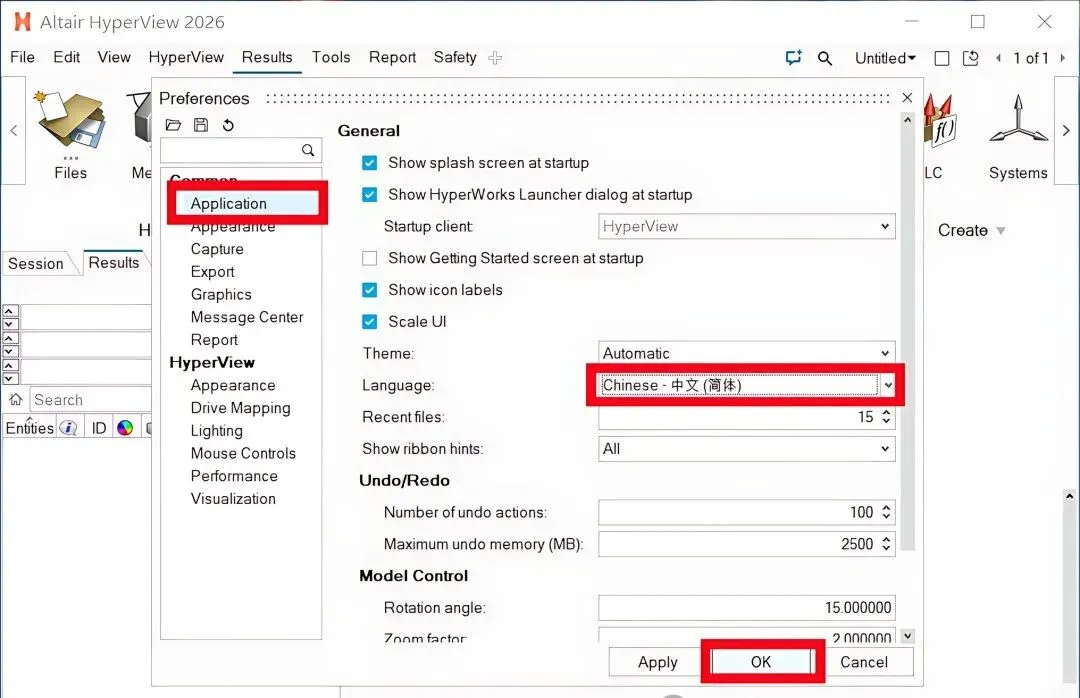Open the Edit menu
Image resolution: width=1080 pixels, height=698 pixels.
(x=66, y=57)
